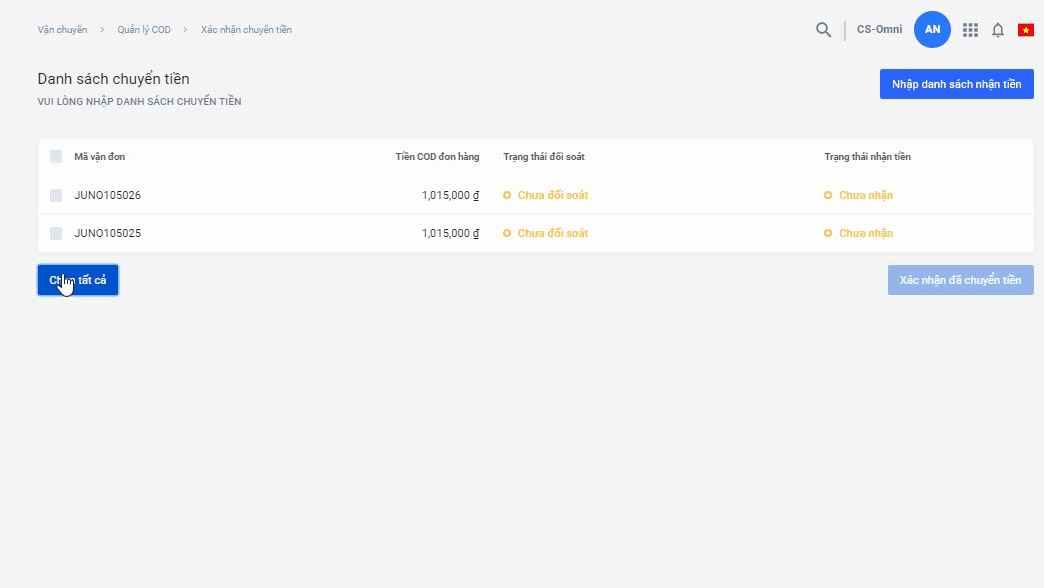The image size is (1044, 588).
Task: Click Chưa đối soát status of JUNO105025
Action: (552, 233)
